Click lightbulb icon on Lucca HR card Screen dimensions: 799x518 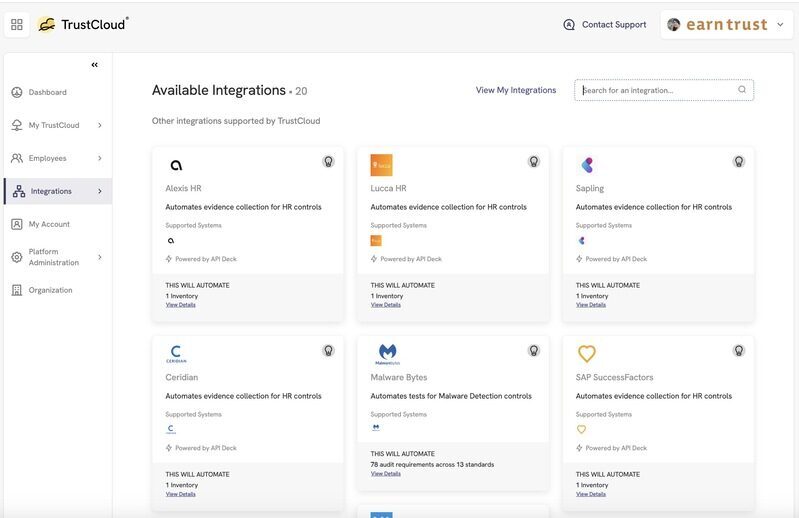coord(534,161)
